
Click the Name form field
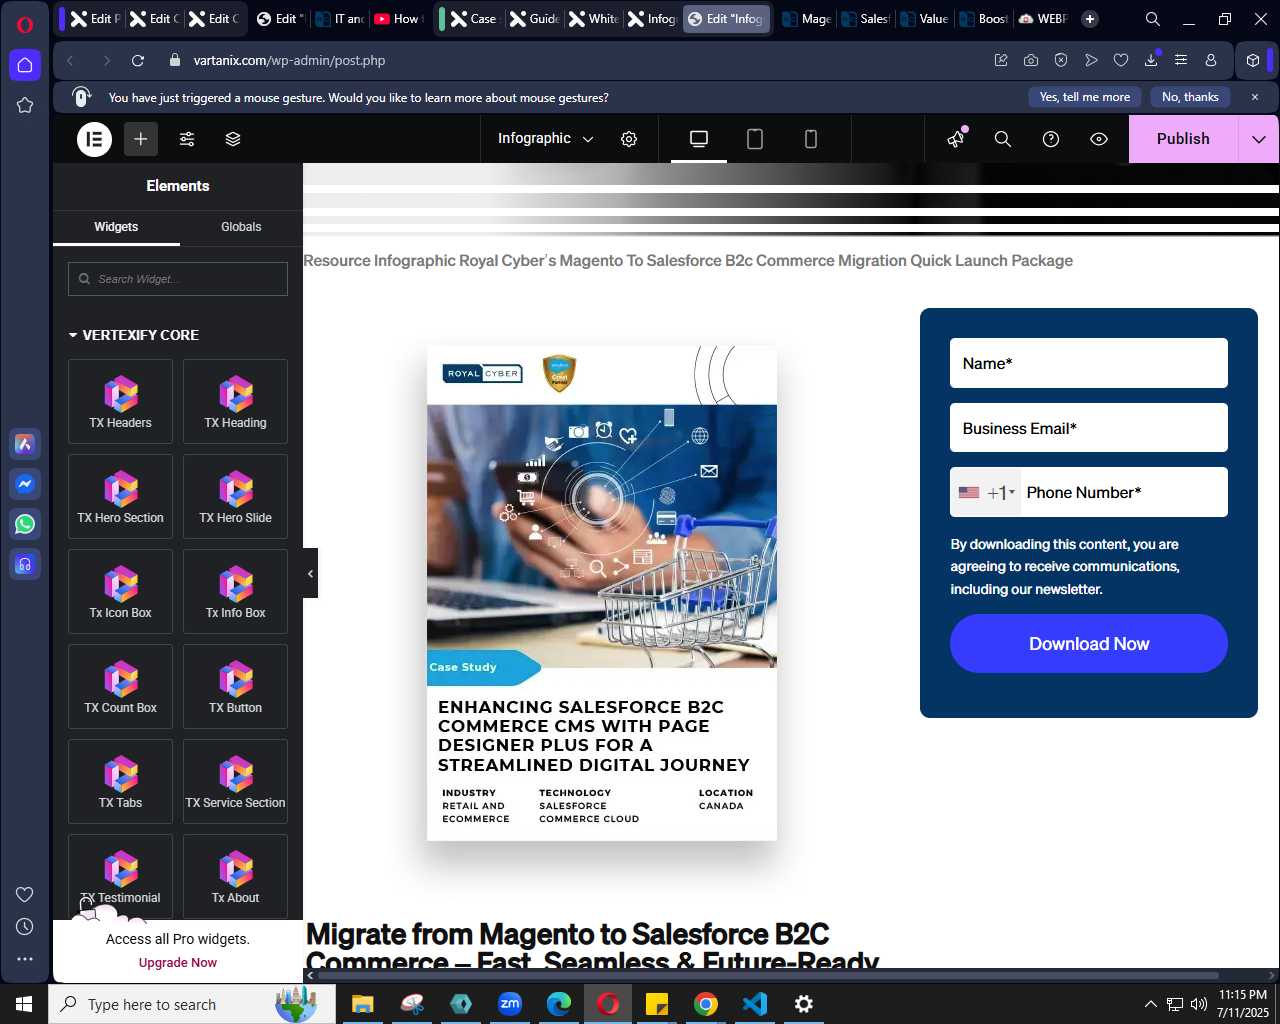(1089, 363)
